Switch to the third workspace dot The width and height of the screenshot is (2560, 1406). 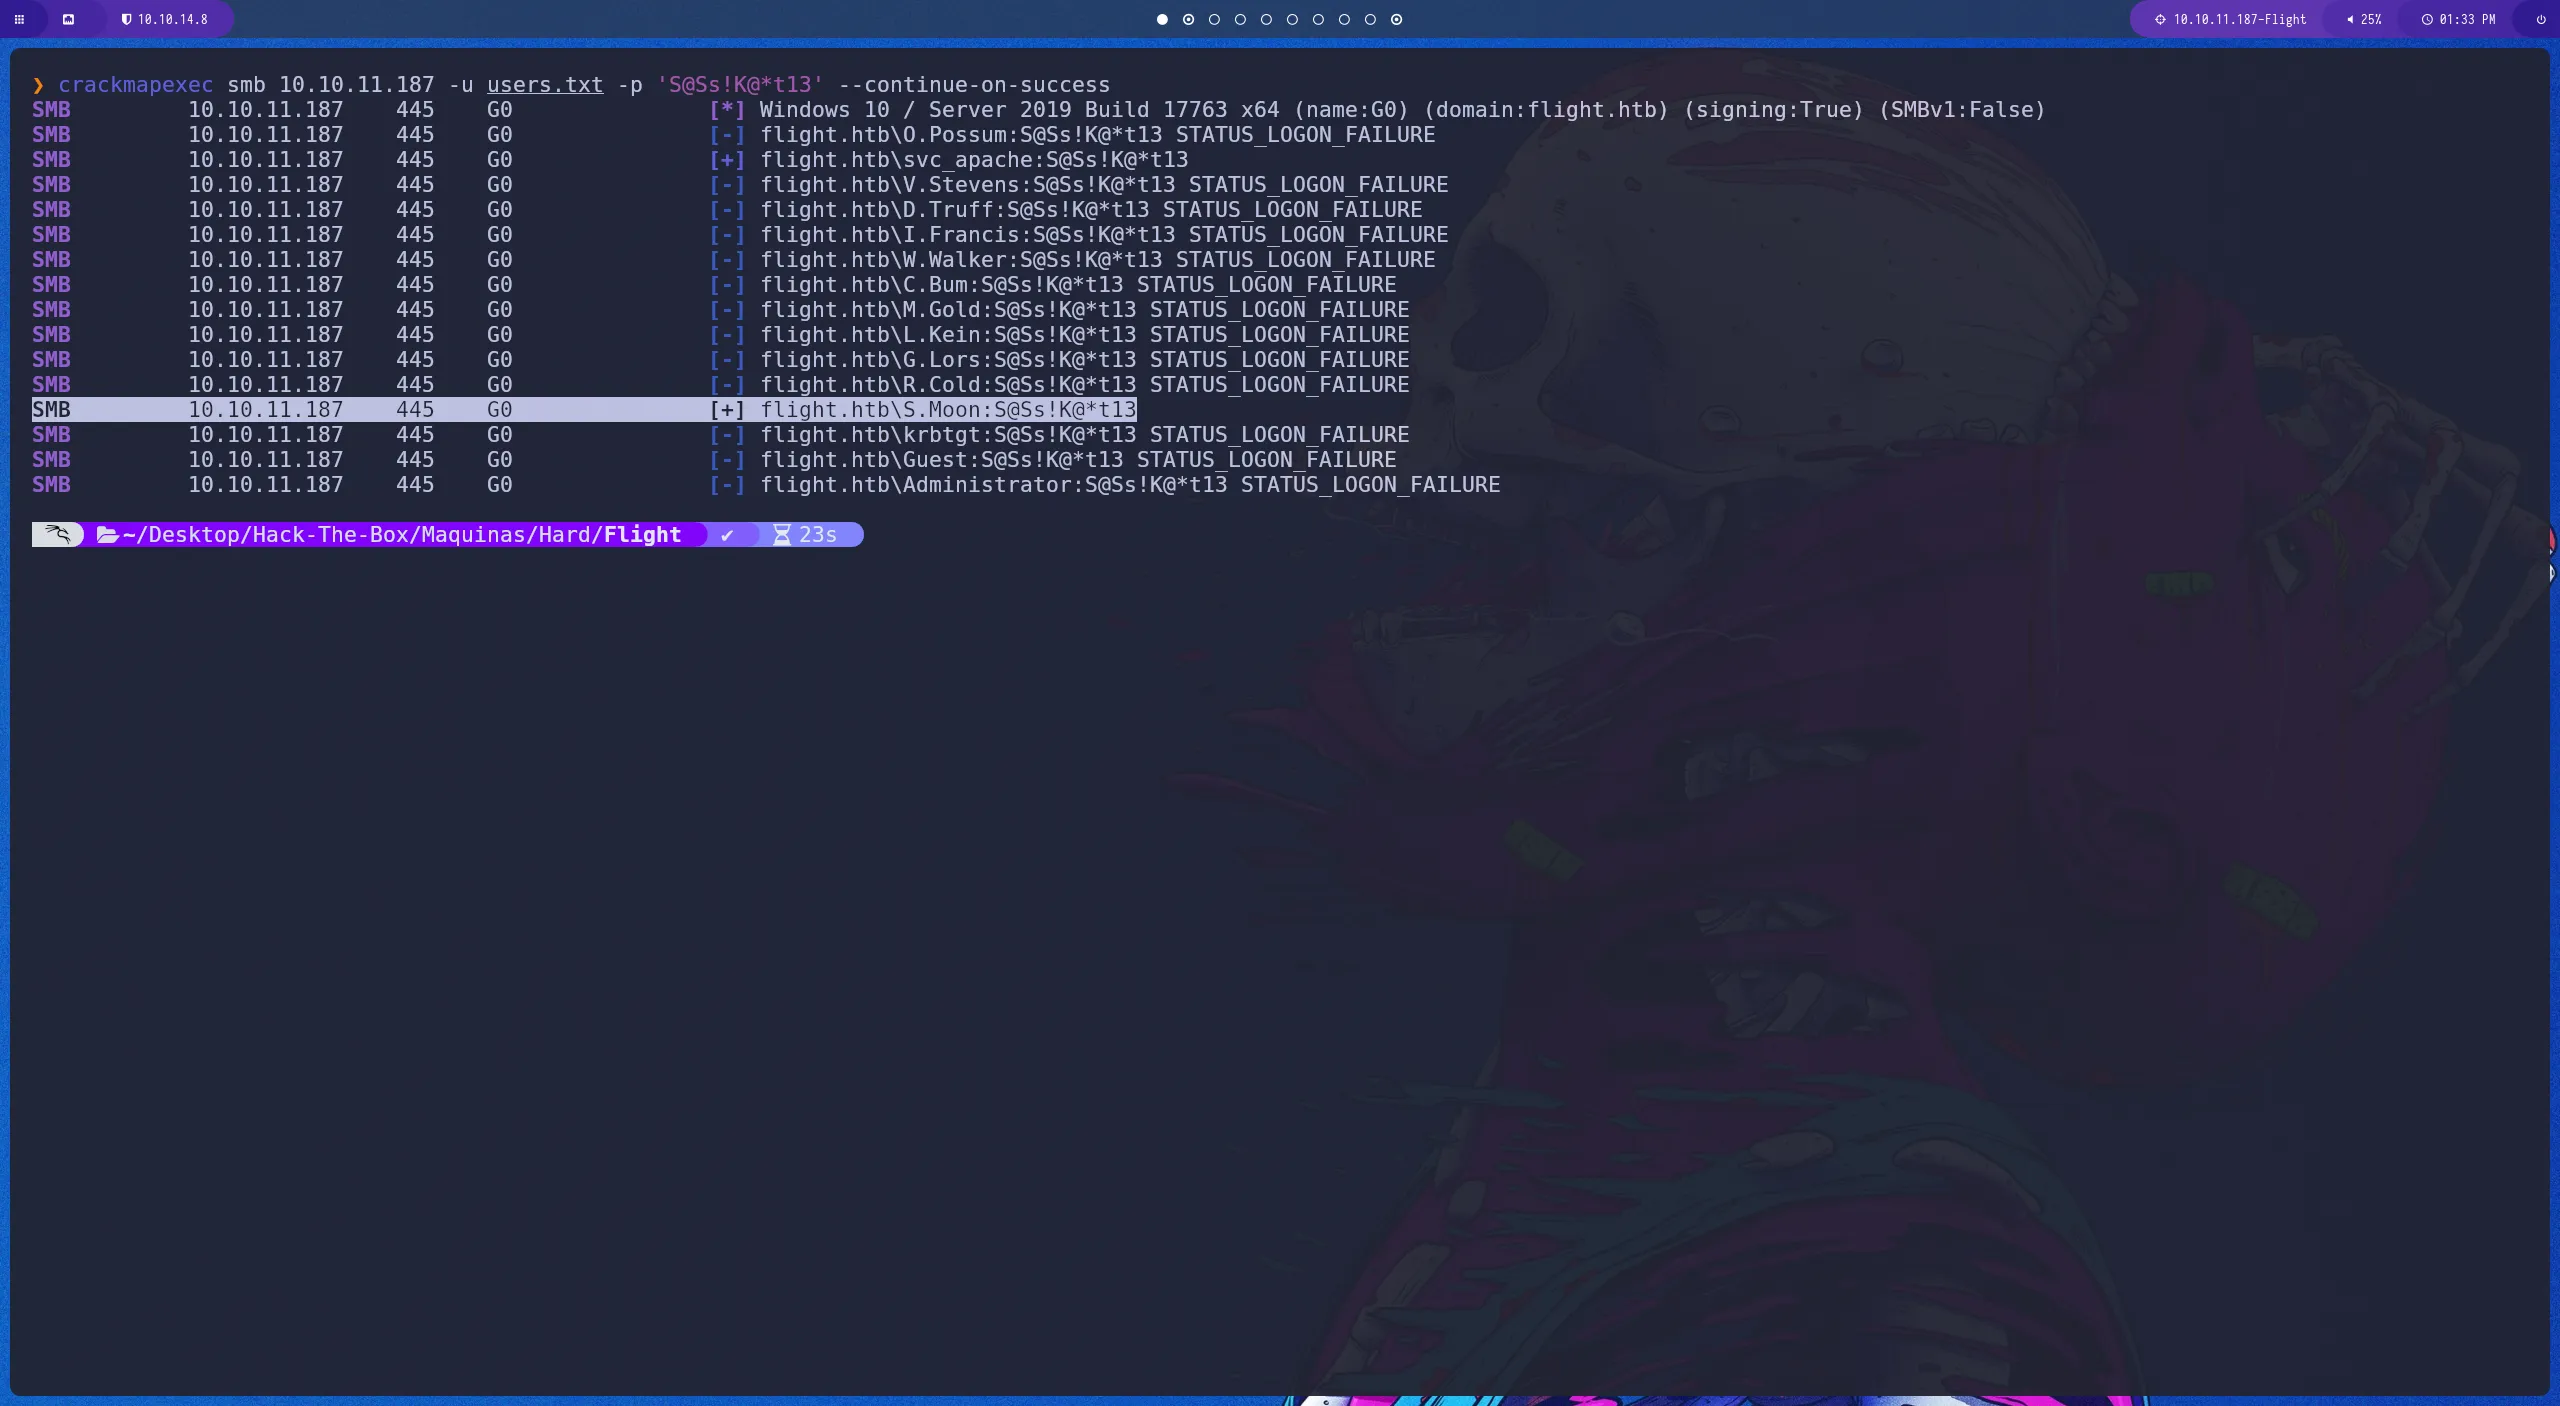coord(1214,19)
